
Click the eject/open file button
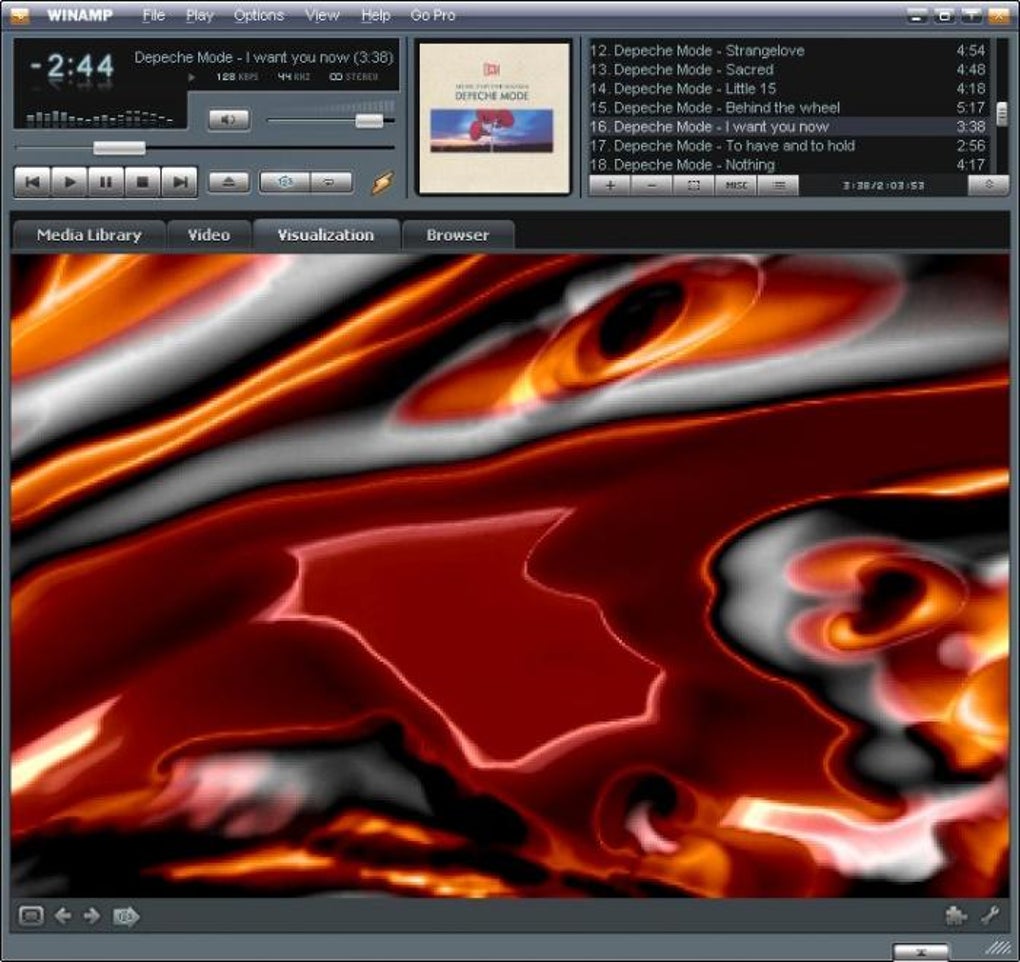click(x=228, y=182)
